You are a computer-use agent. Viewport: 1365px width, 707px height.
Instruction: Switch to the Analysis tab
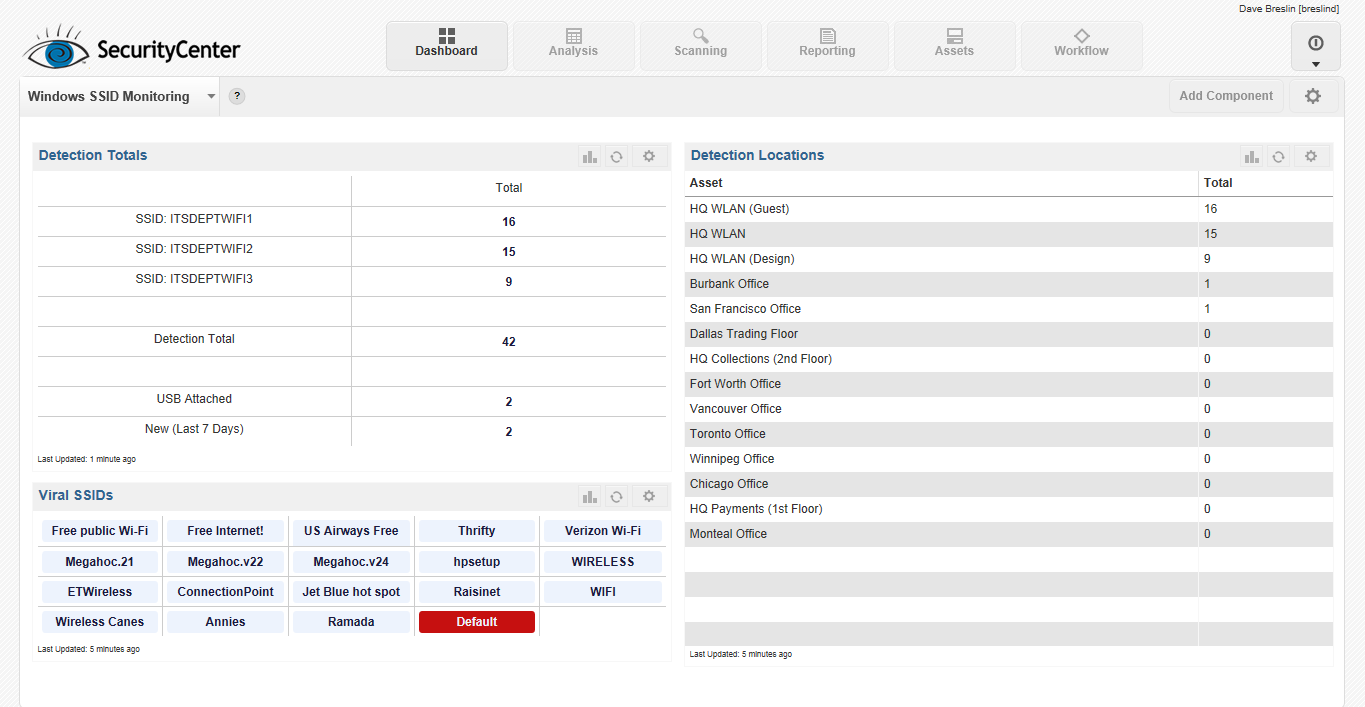coord(573,46)
